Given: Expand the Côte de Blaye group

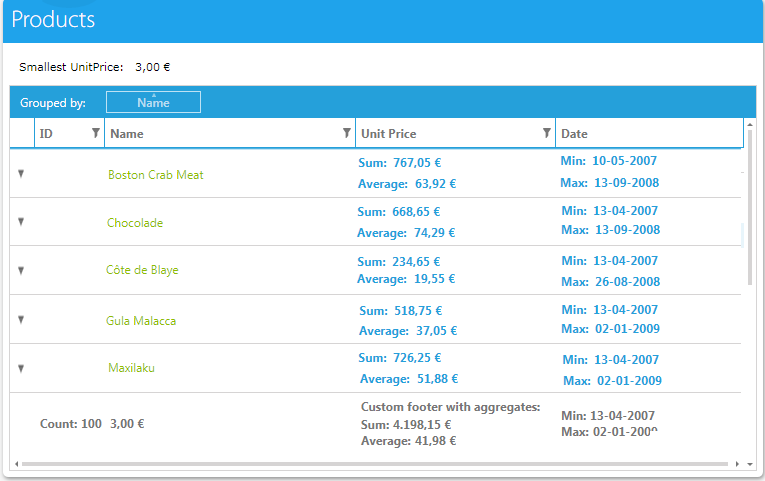Looking at the screenshot, I should coord(21,271).
